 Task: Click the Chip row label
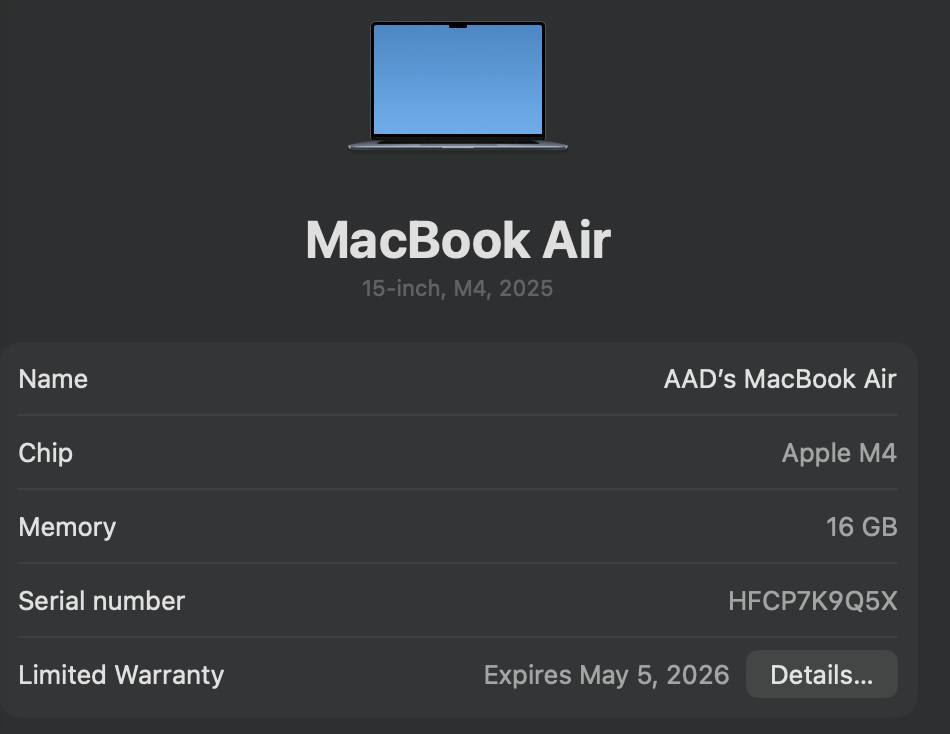pos(46,453)
